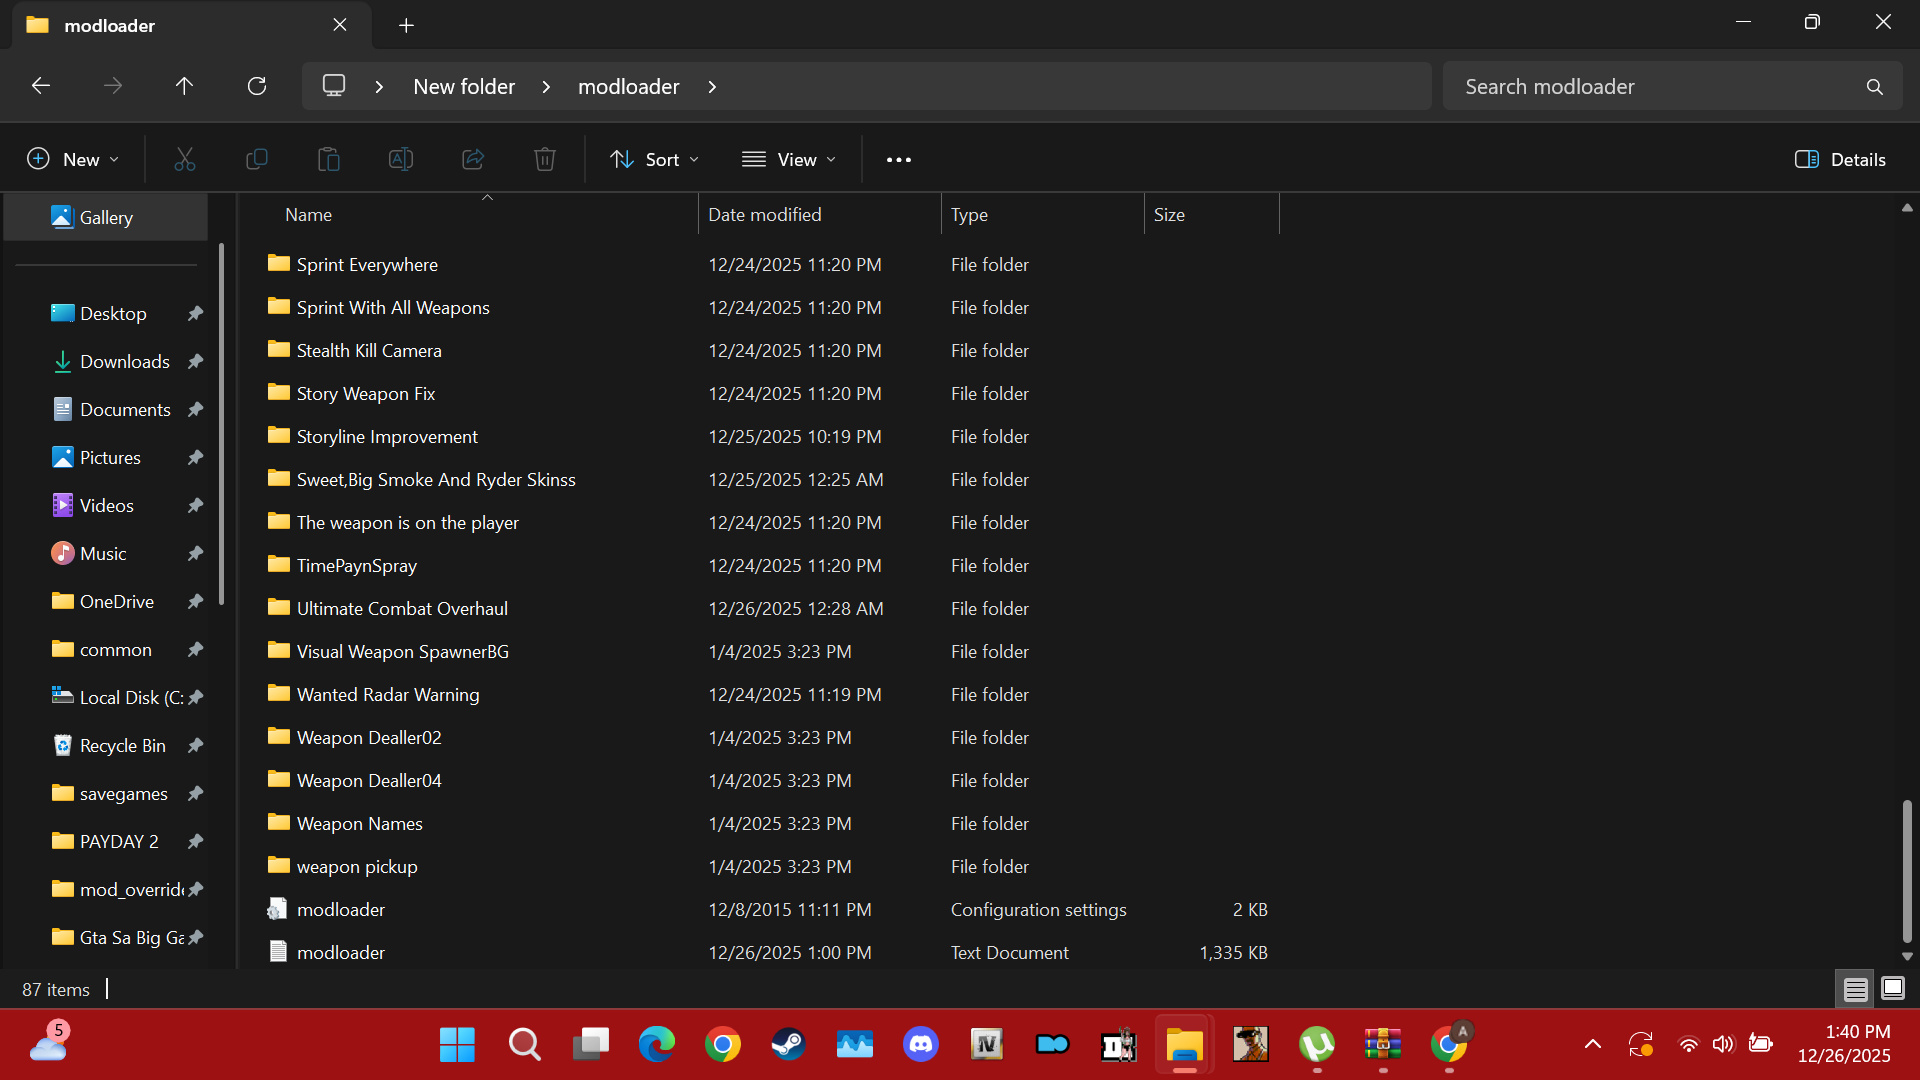Sort by Date modified column header

765,214
